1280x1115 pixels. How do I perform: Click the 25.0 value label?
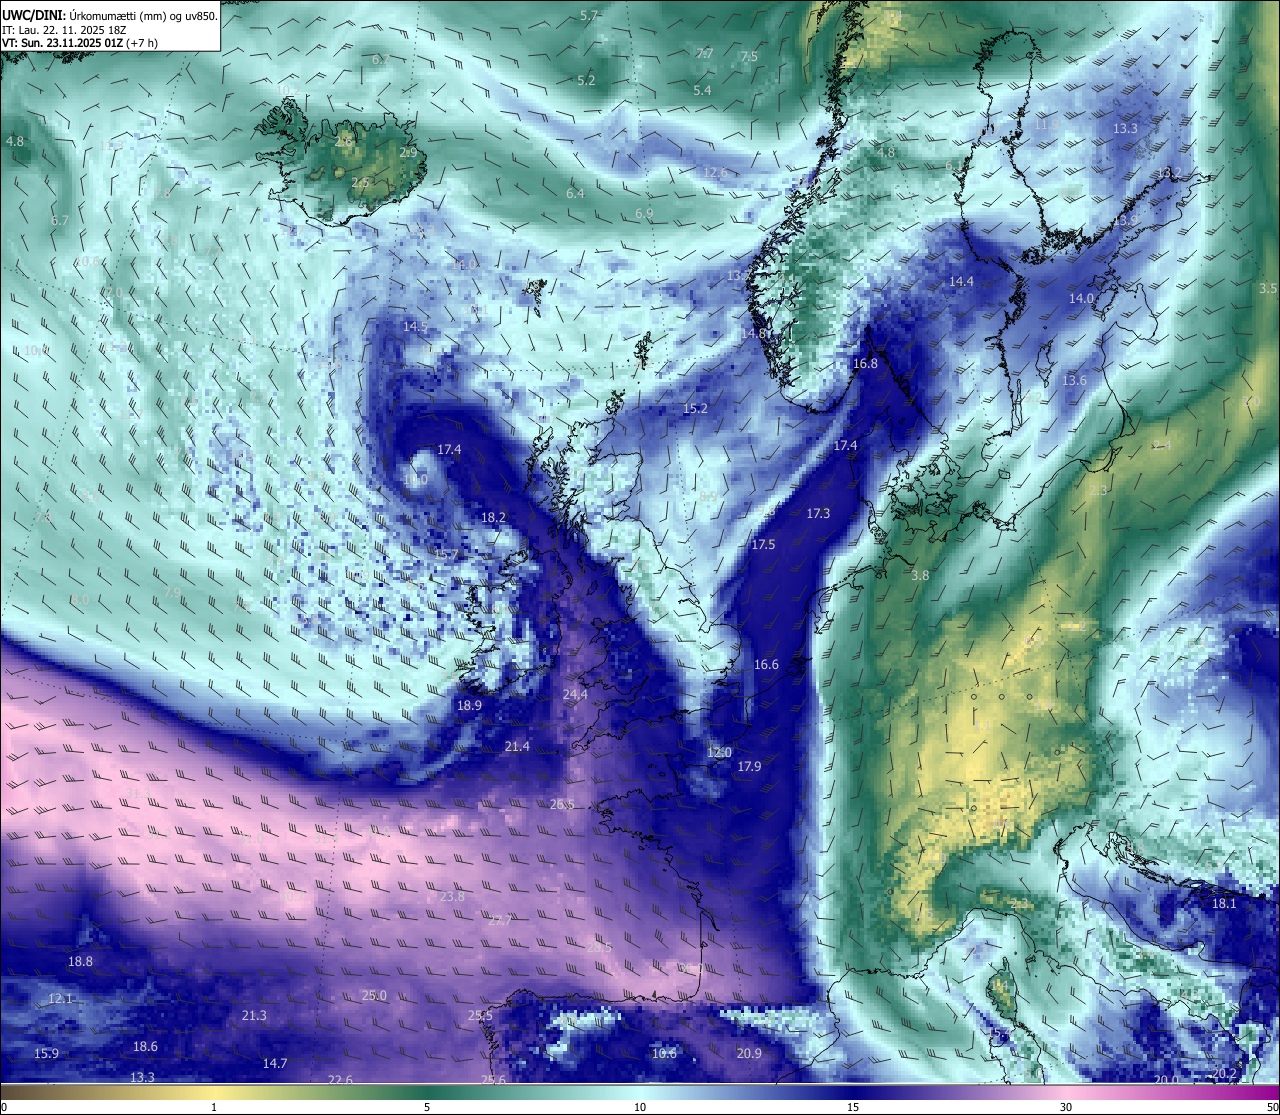374,995
